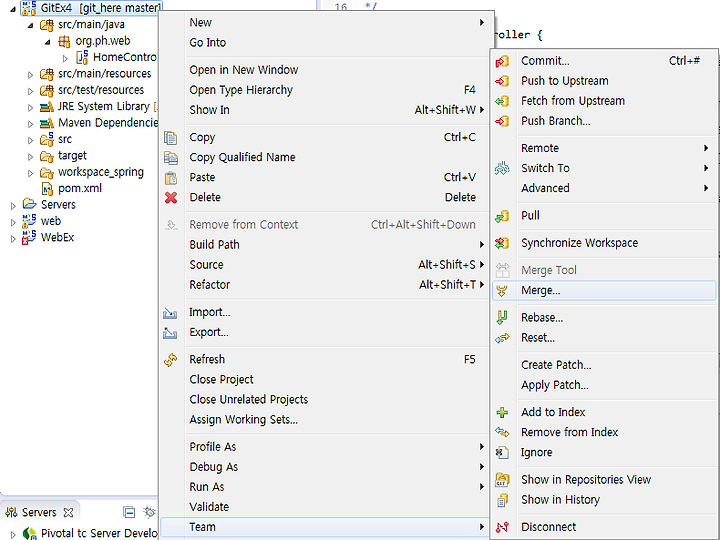This screenshot has height=540, width=720.
Task: Open the Advanced submenu
Action: tap(604, 188)
